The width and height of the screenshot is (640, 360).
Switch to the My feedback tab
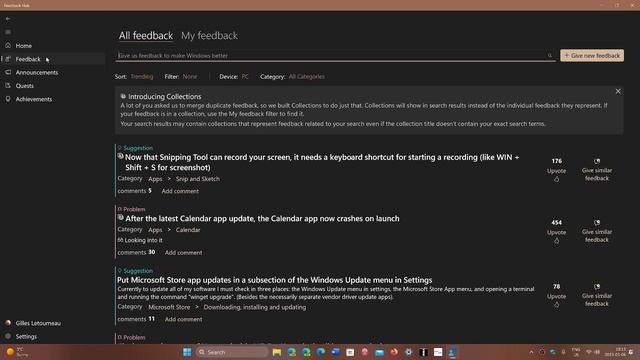[x=209, y=36]
